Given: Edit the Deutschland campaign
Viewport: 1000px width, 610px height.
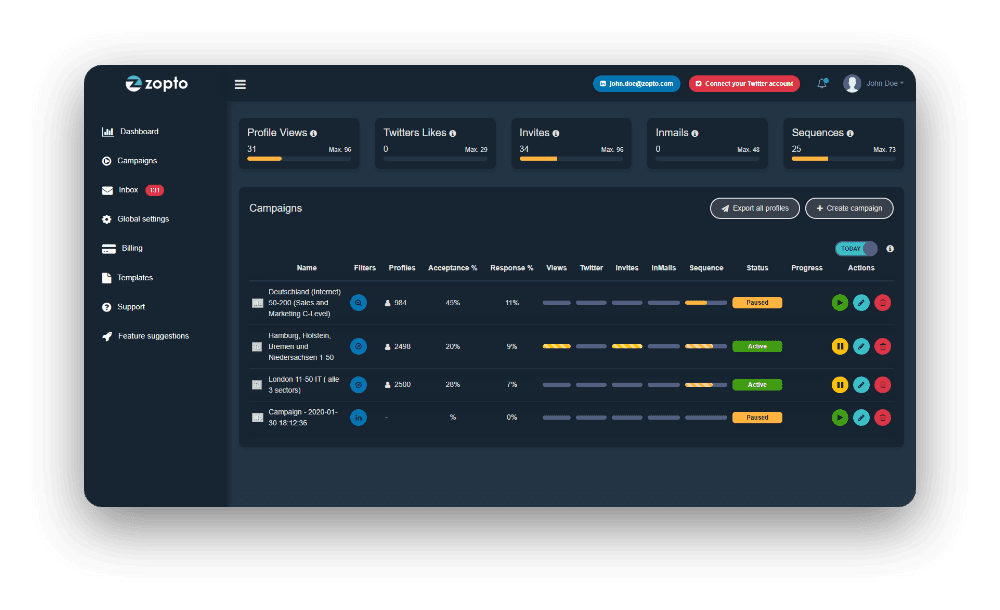Looking at the screenshot, I should tap(861, 302).
